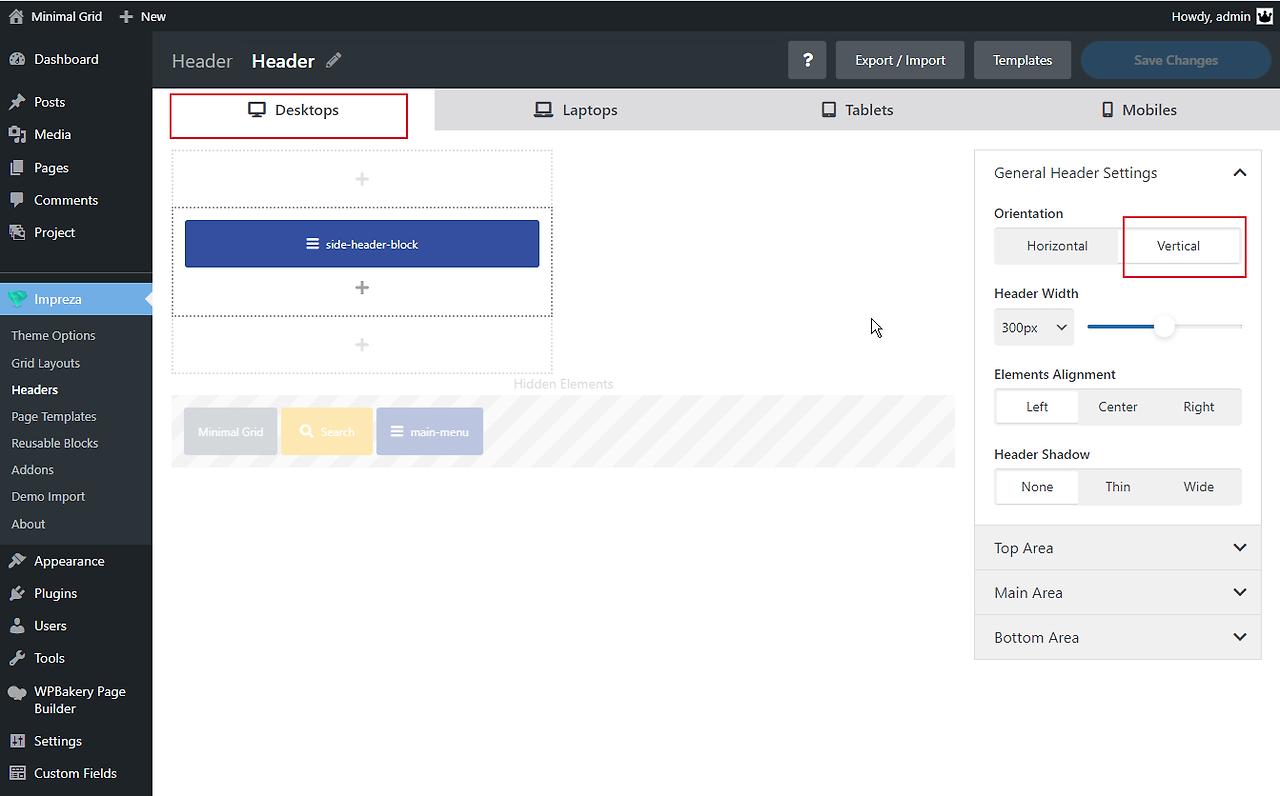Screen dimensions: 1280x796
Task: Open the admin avatar icon
Action: click(1263, 16)
